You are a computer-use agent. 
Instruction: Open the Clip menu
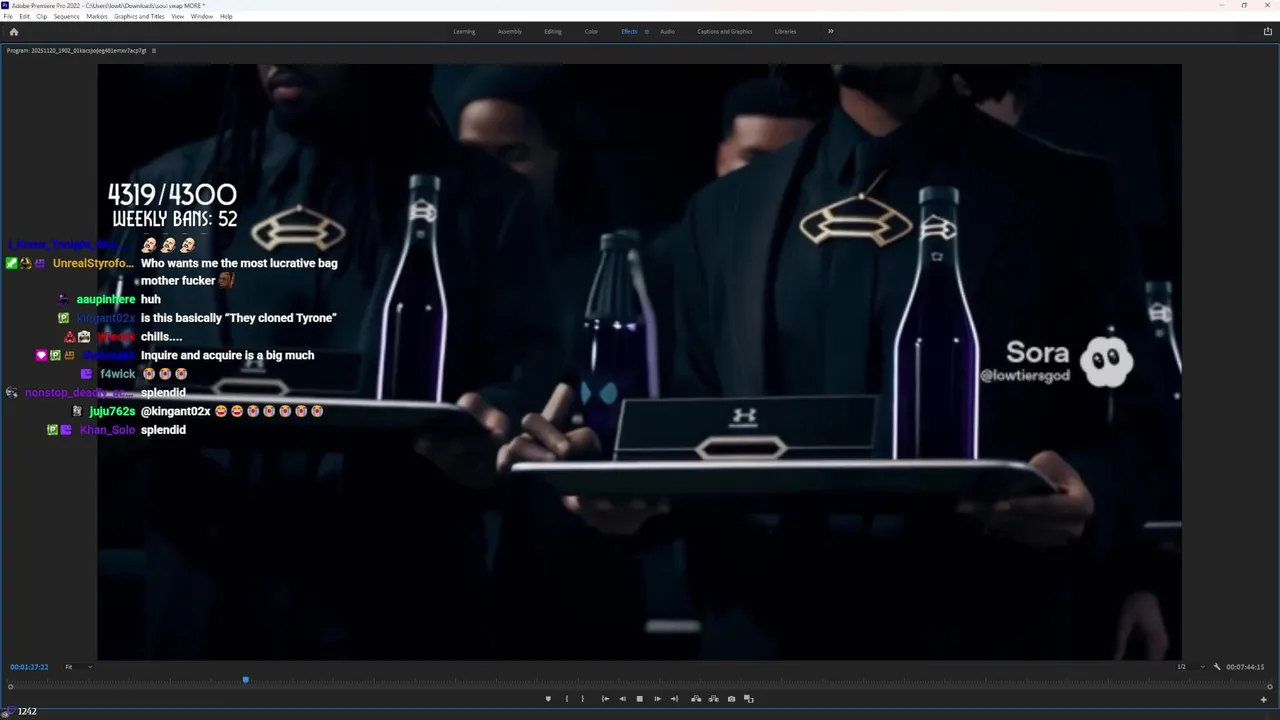(x=41, y=16)
